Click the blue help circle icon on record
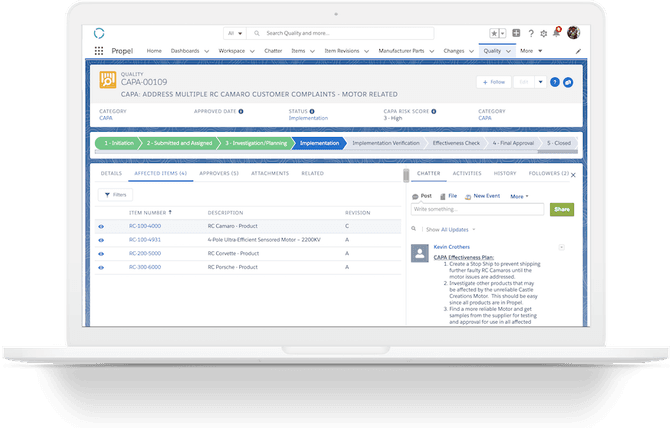The height and width of the screenshot is (428, 672). coord(555,82)
